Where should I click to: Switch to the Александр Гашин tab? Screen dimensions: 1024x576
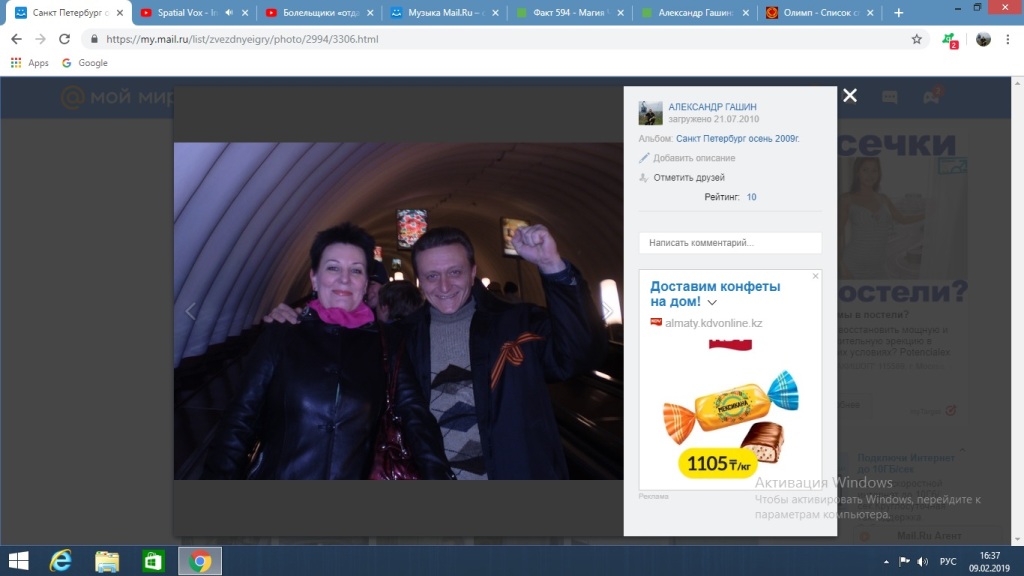pos(697,12)
